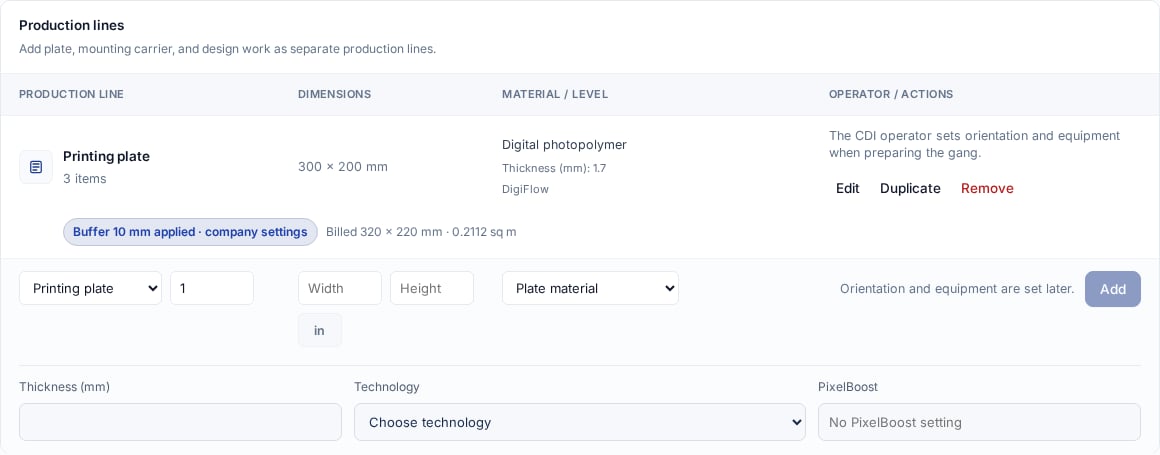Click the Buffer 10 mm applied badge

[190, 232]
